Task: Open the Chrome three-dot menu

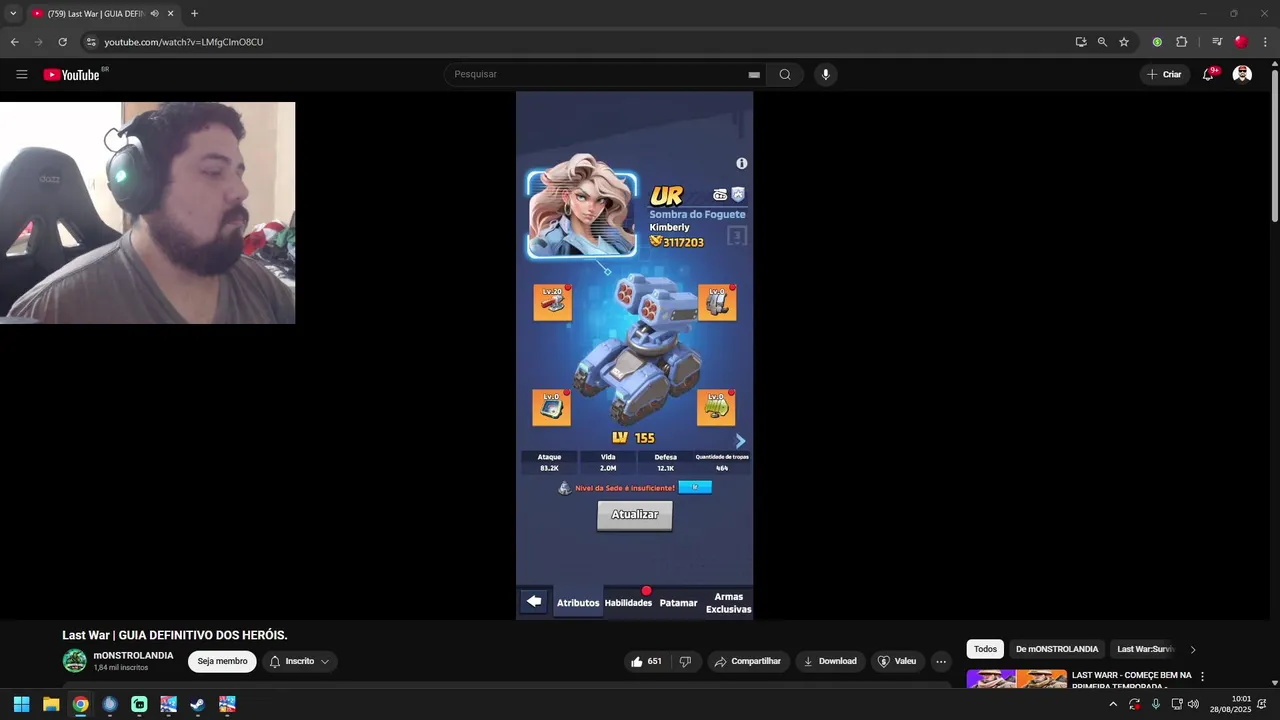Action: (1265, 42)
